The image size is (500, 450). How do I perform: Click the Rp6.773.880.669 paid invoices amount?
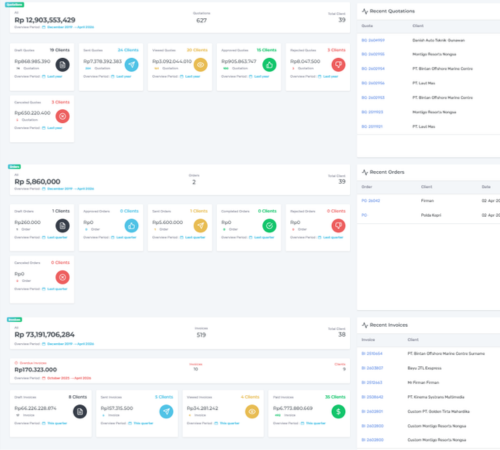(x=293, y=408)
